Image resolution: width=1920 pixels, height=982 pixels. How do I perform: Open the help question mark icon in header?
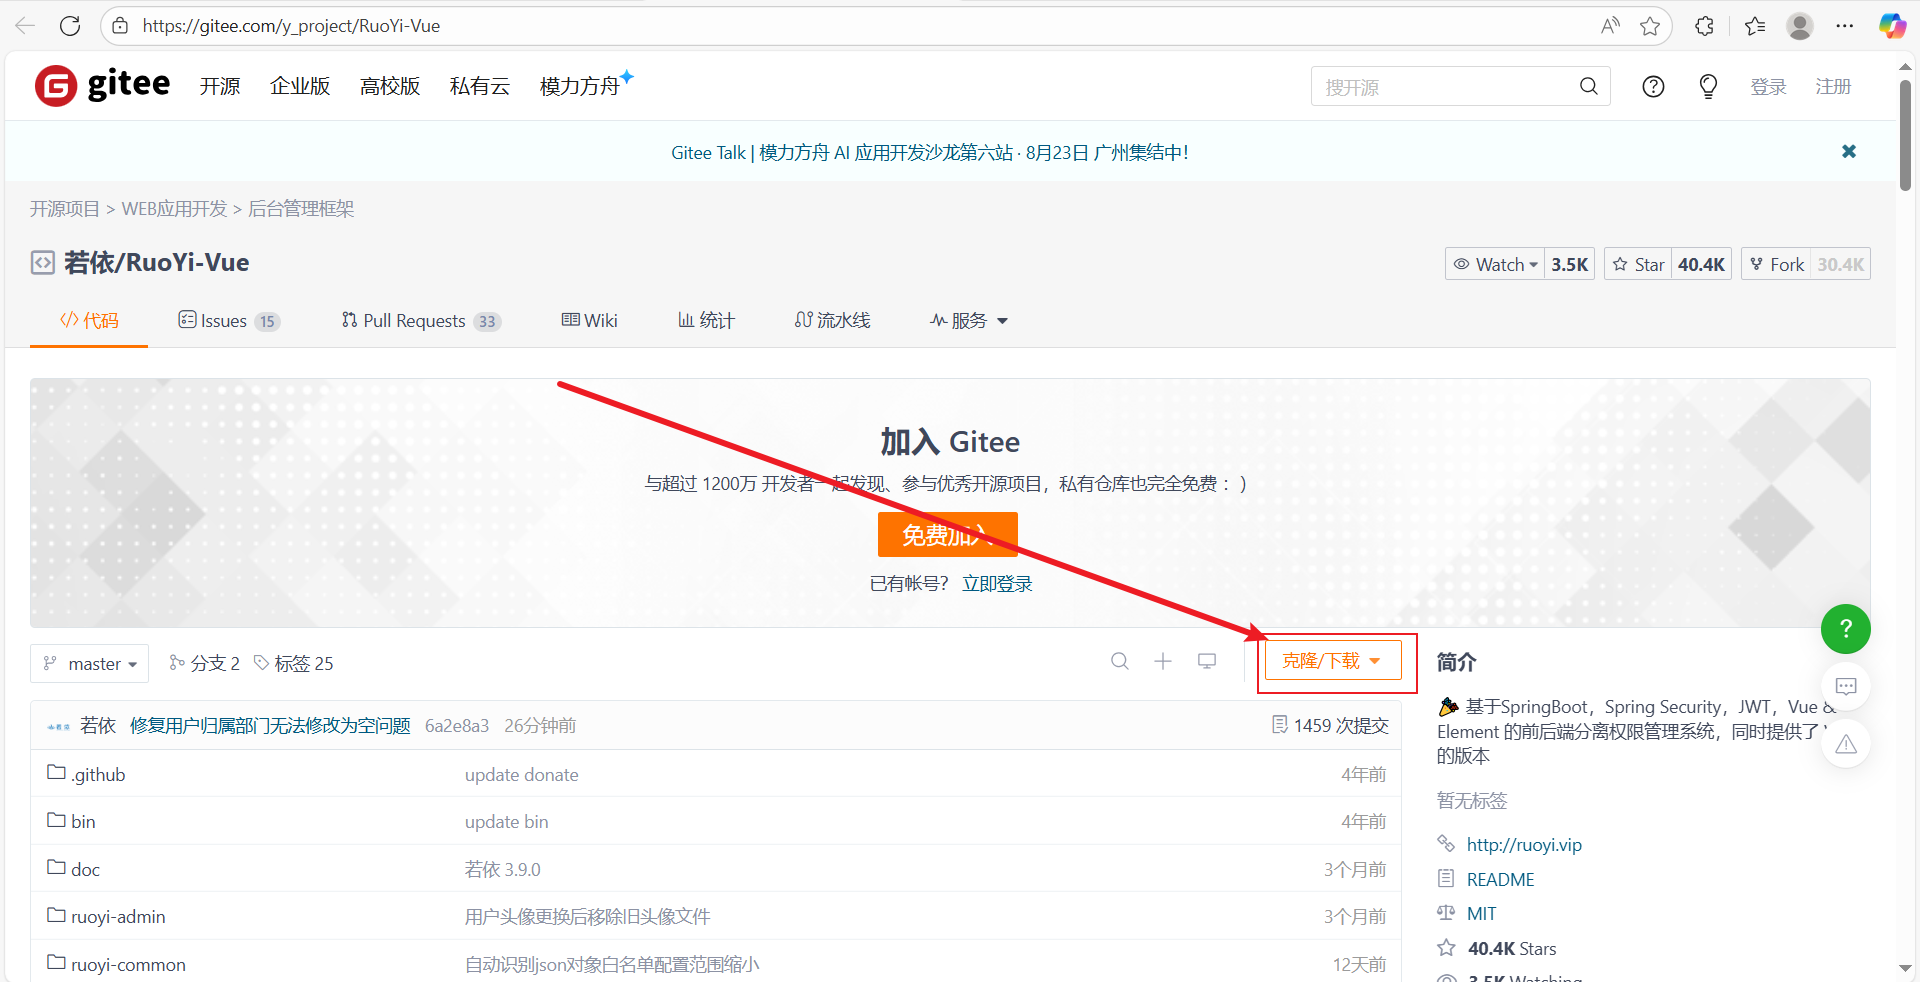[x=1653, y=87]
